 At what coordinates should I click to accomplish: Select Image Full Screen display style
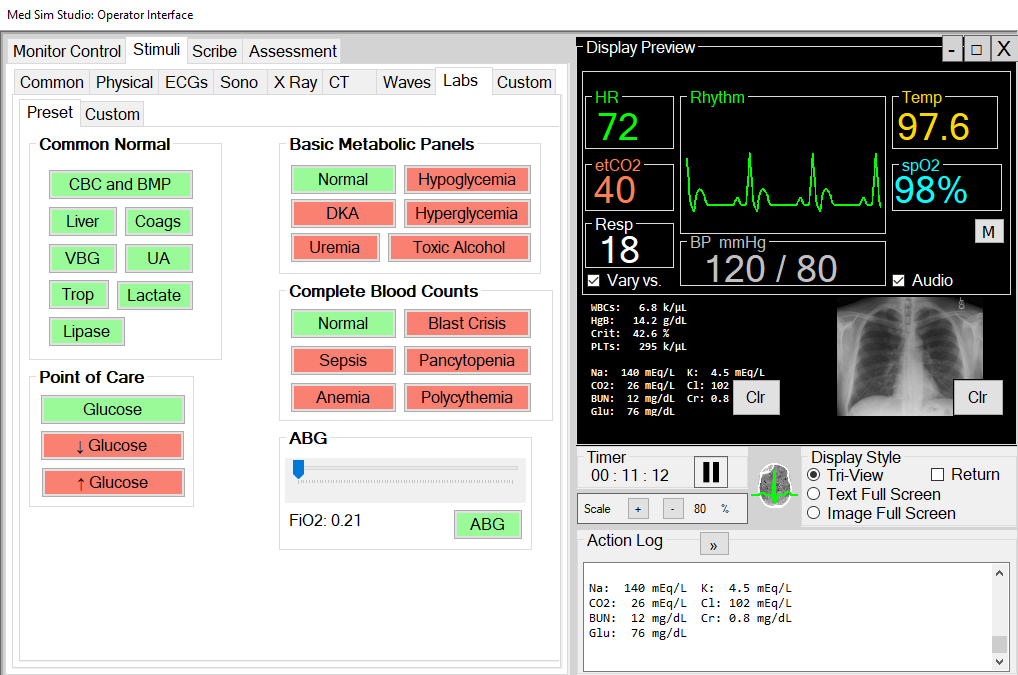(813, 513)
